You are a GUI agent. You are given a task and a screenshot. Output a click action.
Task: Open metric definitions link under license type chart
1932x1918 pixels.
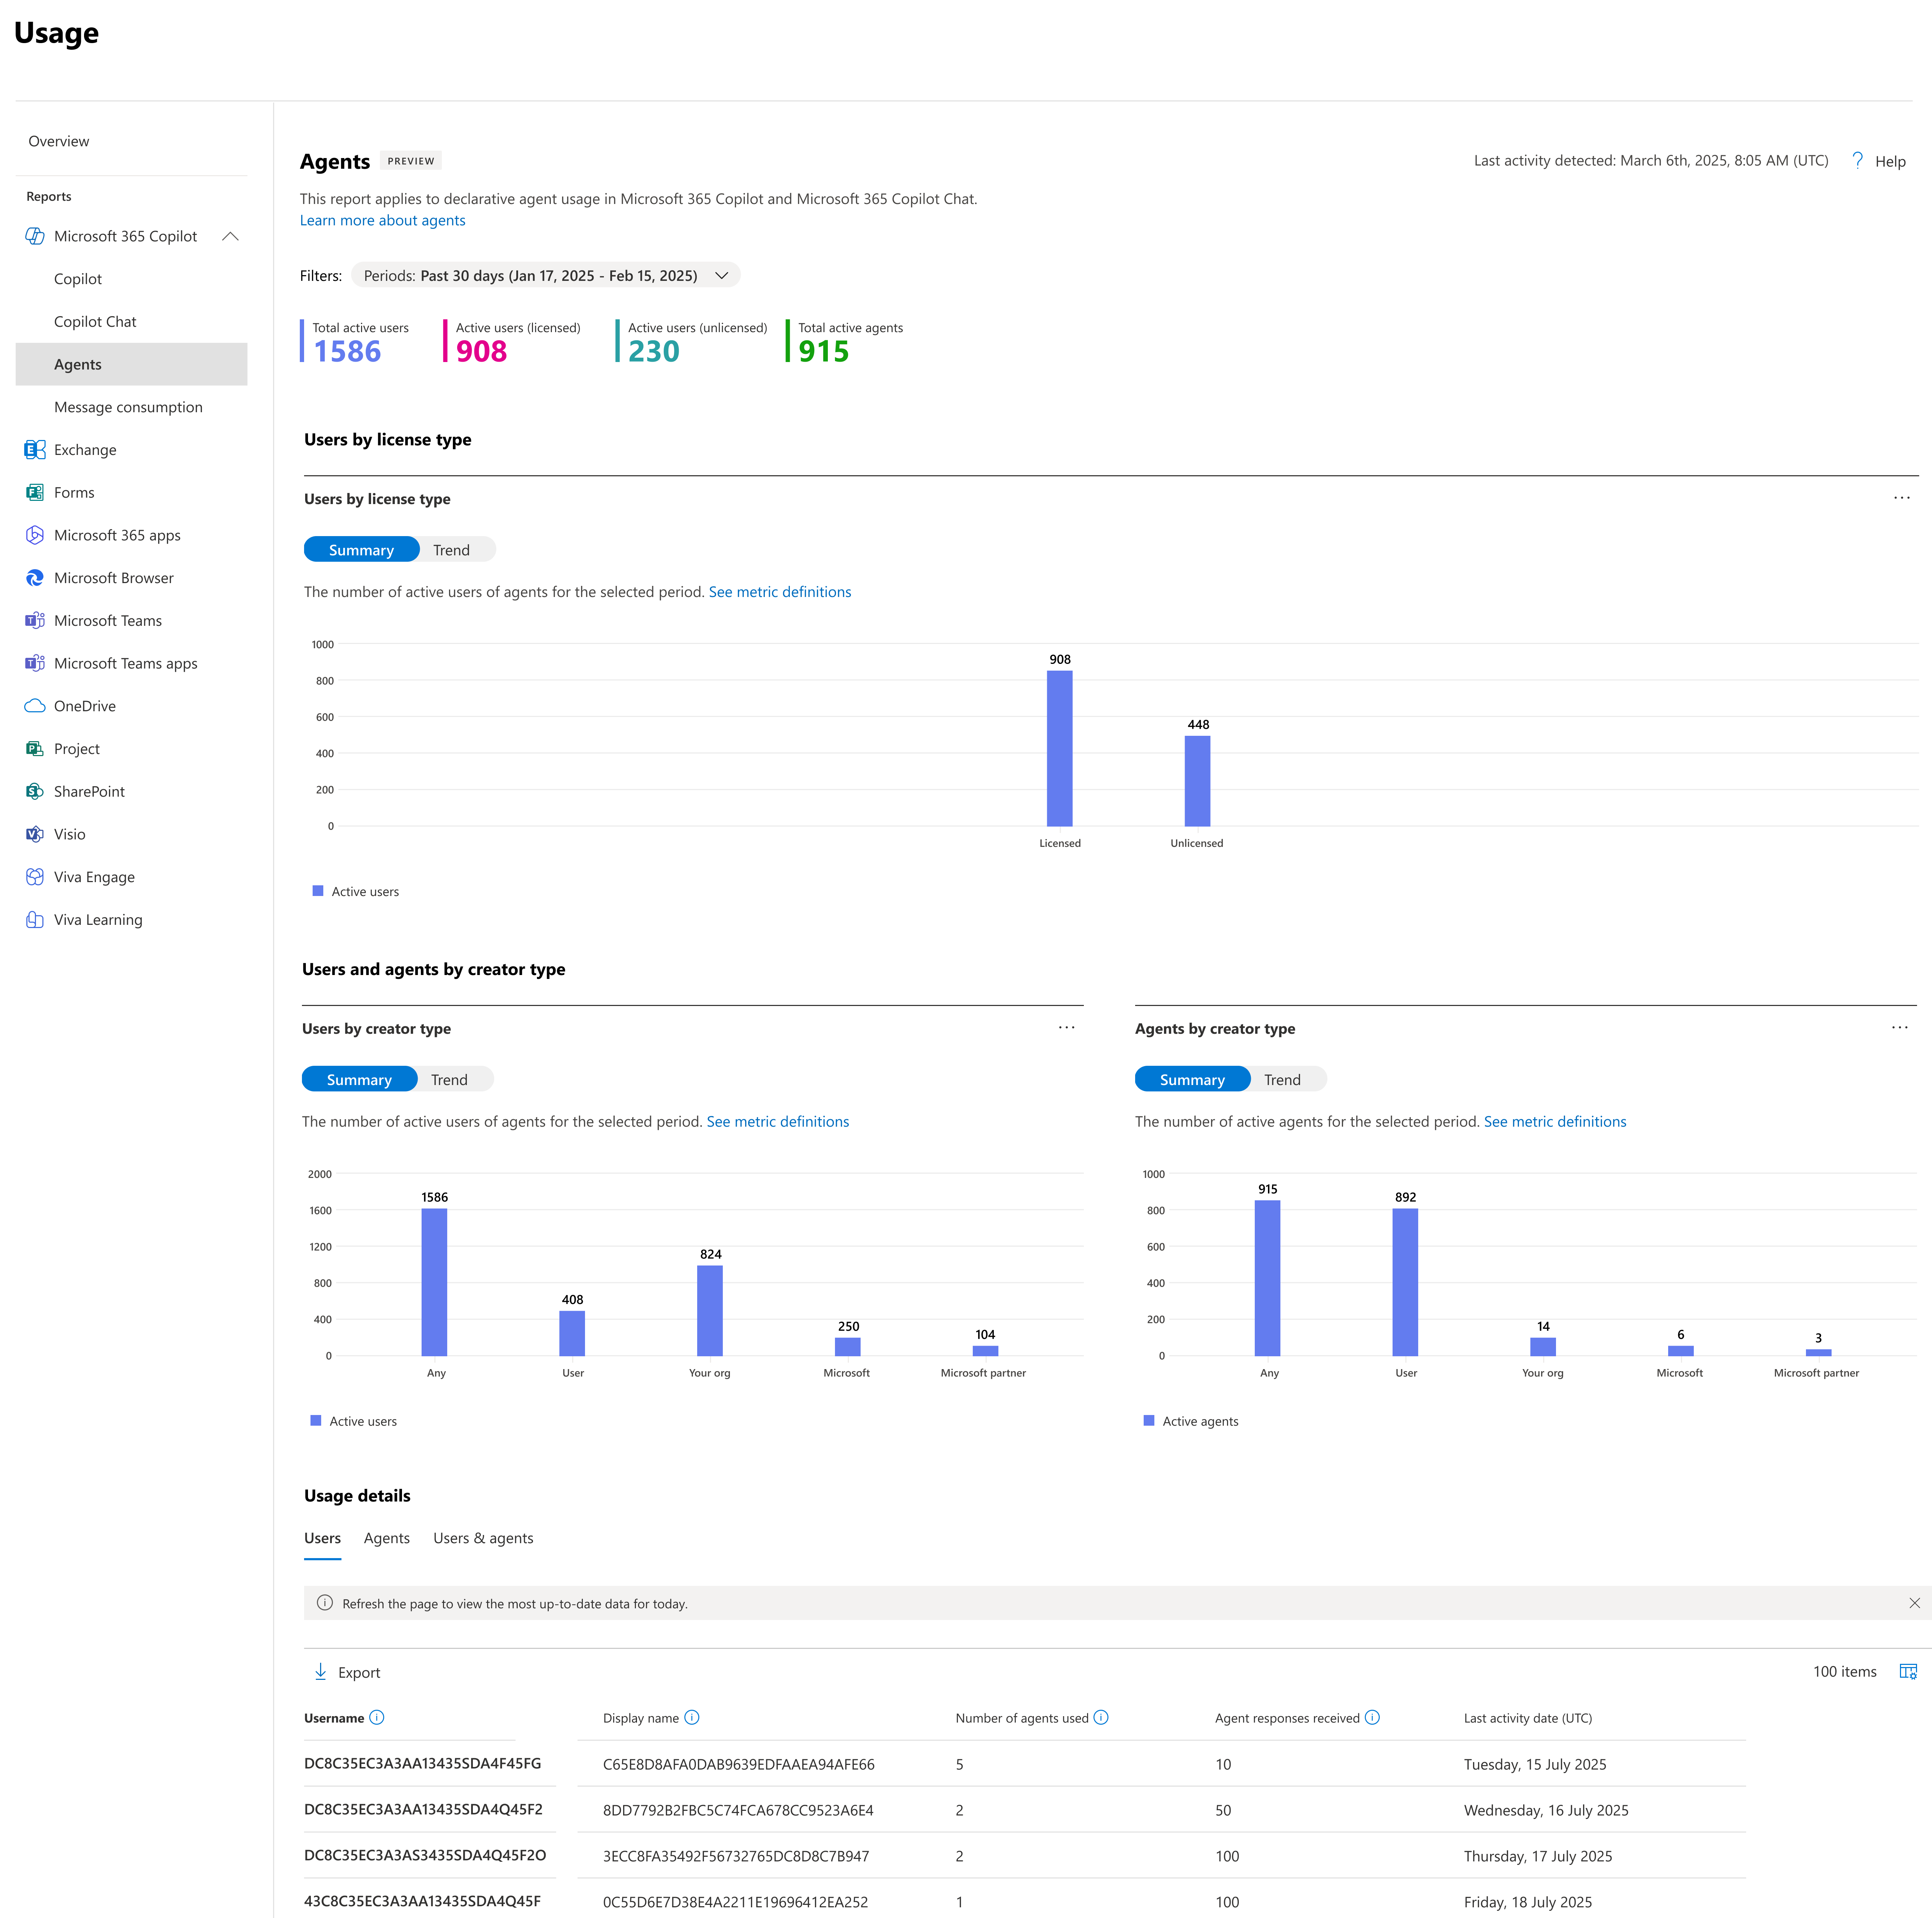coord(780,592)
